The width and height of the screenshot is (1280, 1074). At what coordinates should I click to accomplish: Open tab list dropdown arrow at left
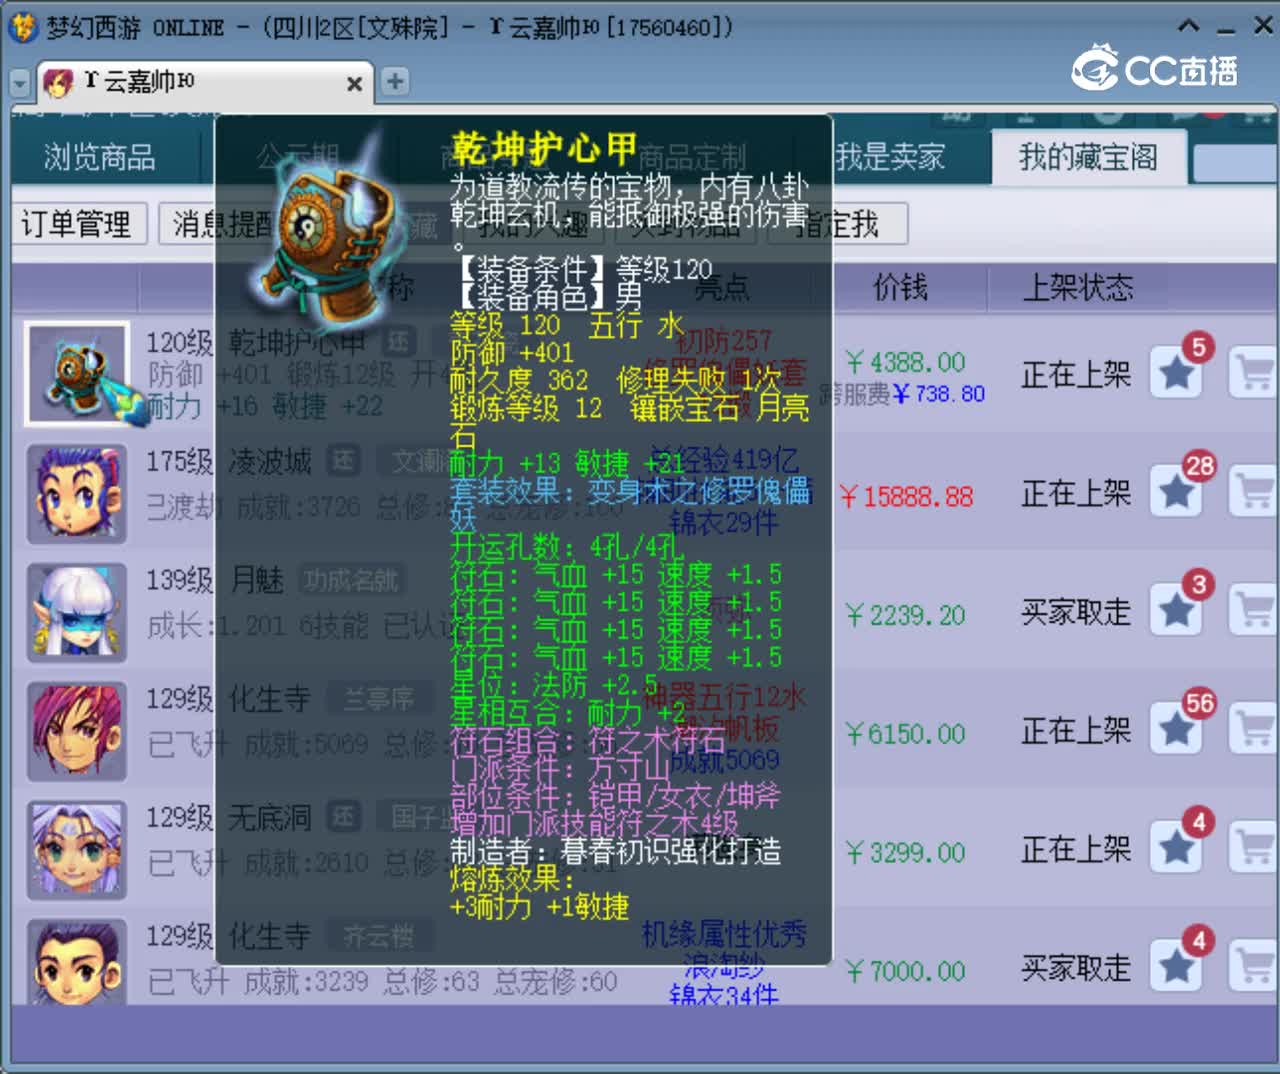click(x=20, y=83)
